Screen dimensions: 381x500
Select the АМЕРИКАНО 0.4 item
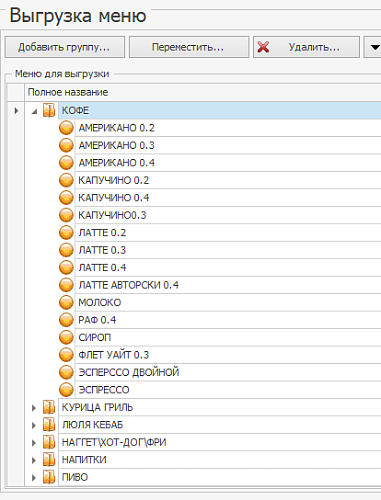pyautogui.click(x=228, y=163)
